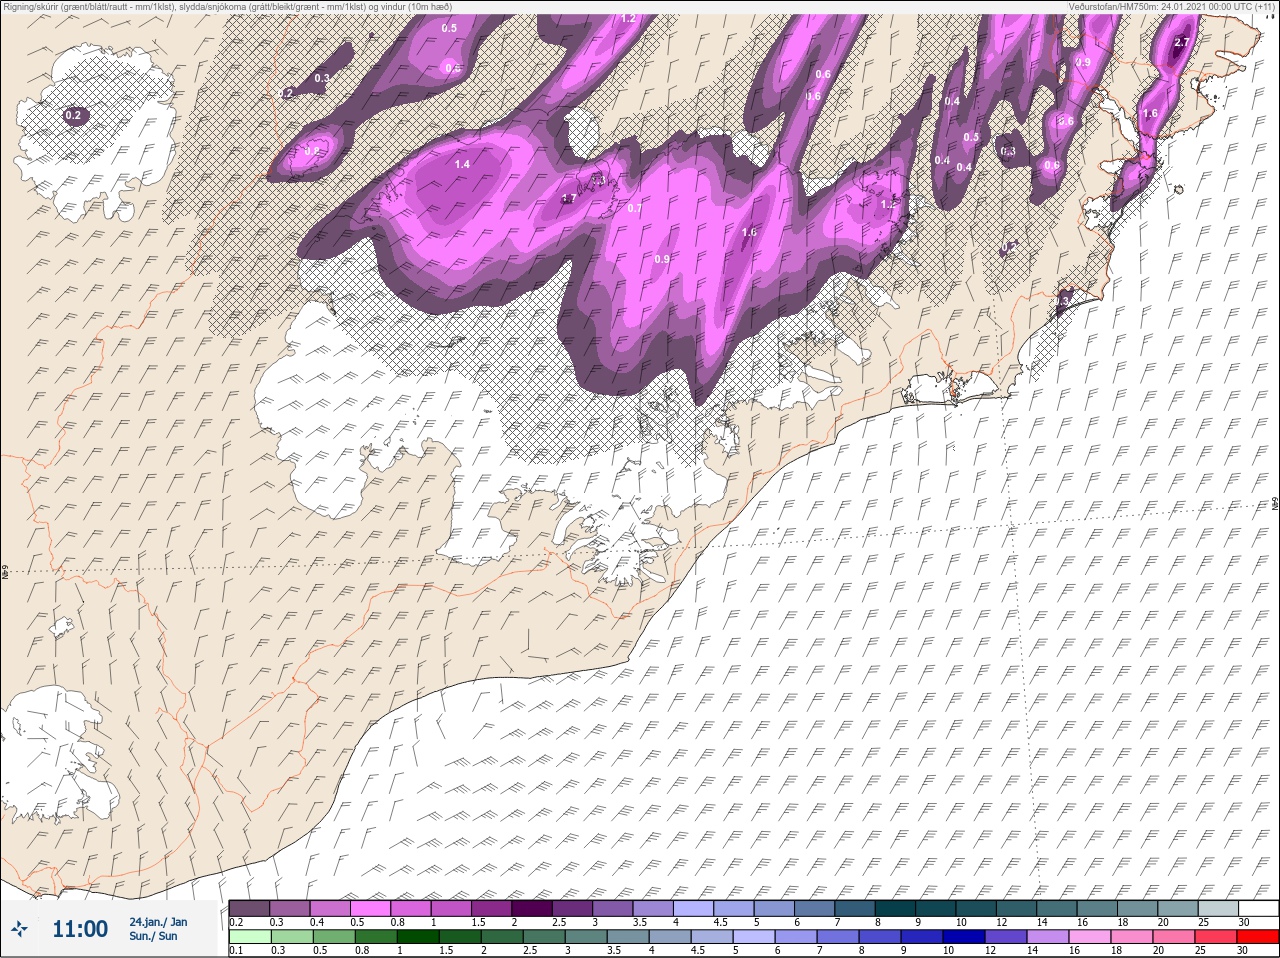This screenshot has width=1280, height=958.
Task: Select dark plum swatch between 2 and 2.5, upper scale
Action: 534,908
